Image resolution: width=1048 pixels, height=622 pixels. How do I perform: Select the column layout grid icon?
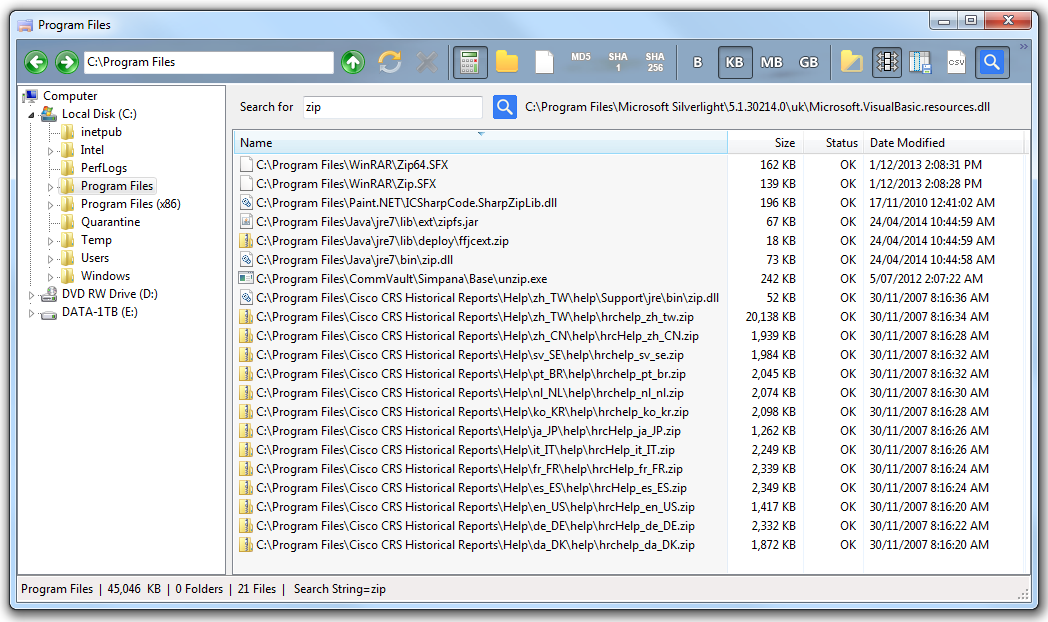click(x=887, y=61)
